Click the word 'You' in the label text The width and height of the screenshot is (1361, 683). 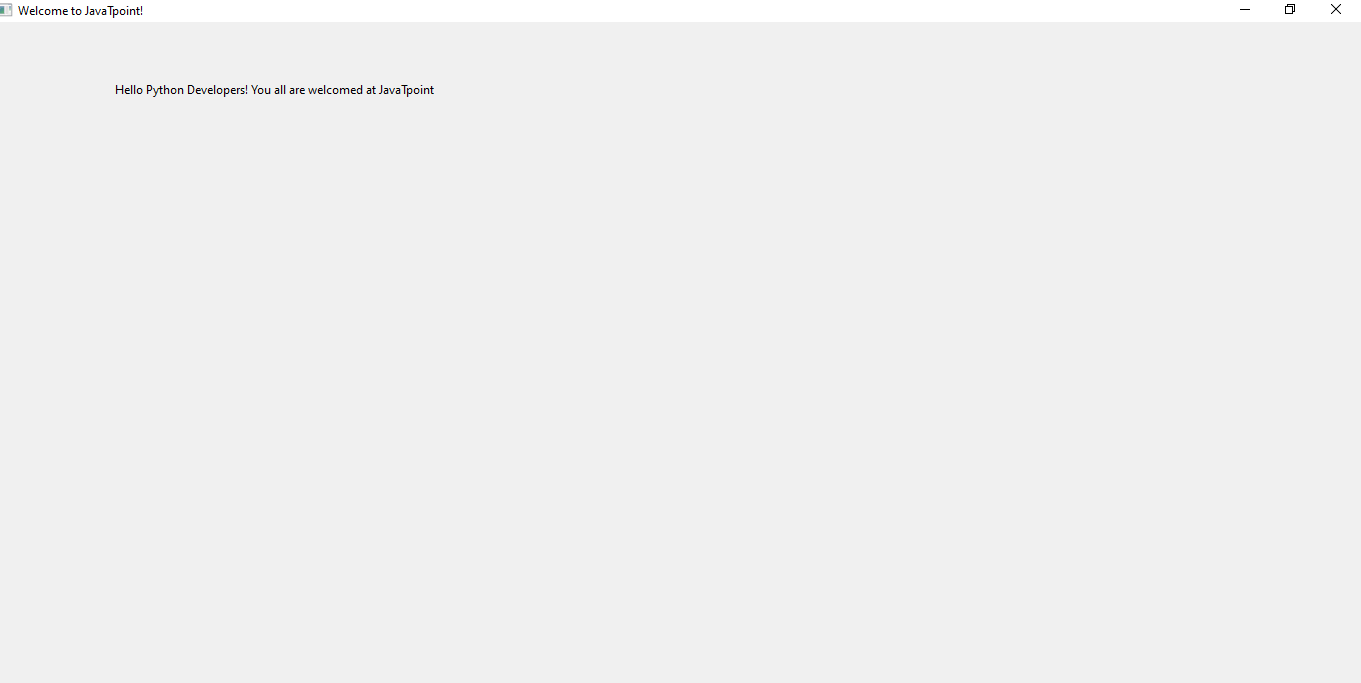(x=261, y=90)
